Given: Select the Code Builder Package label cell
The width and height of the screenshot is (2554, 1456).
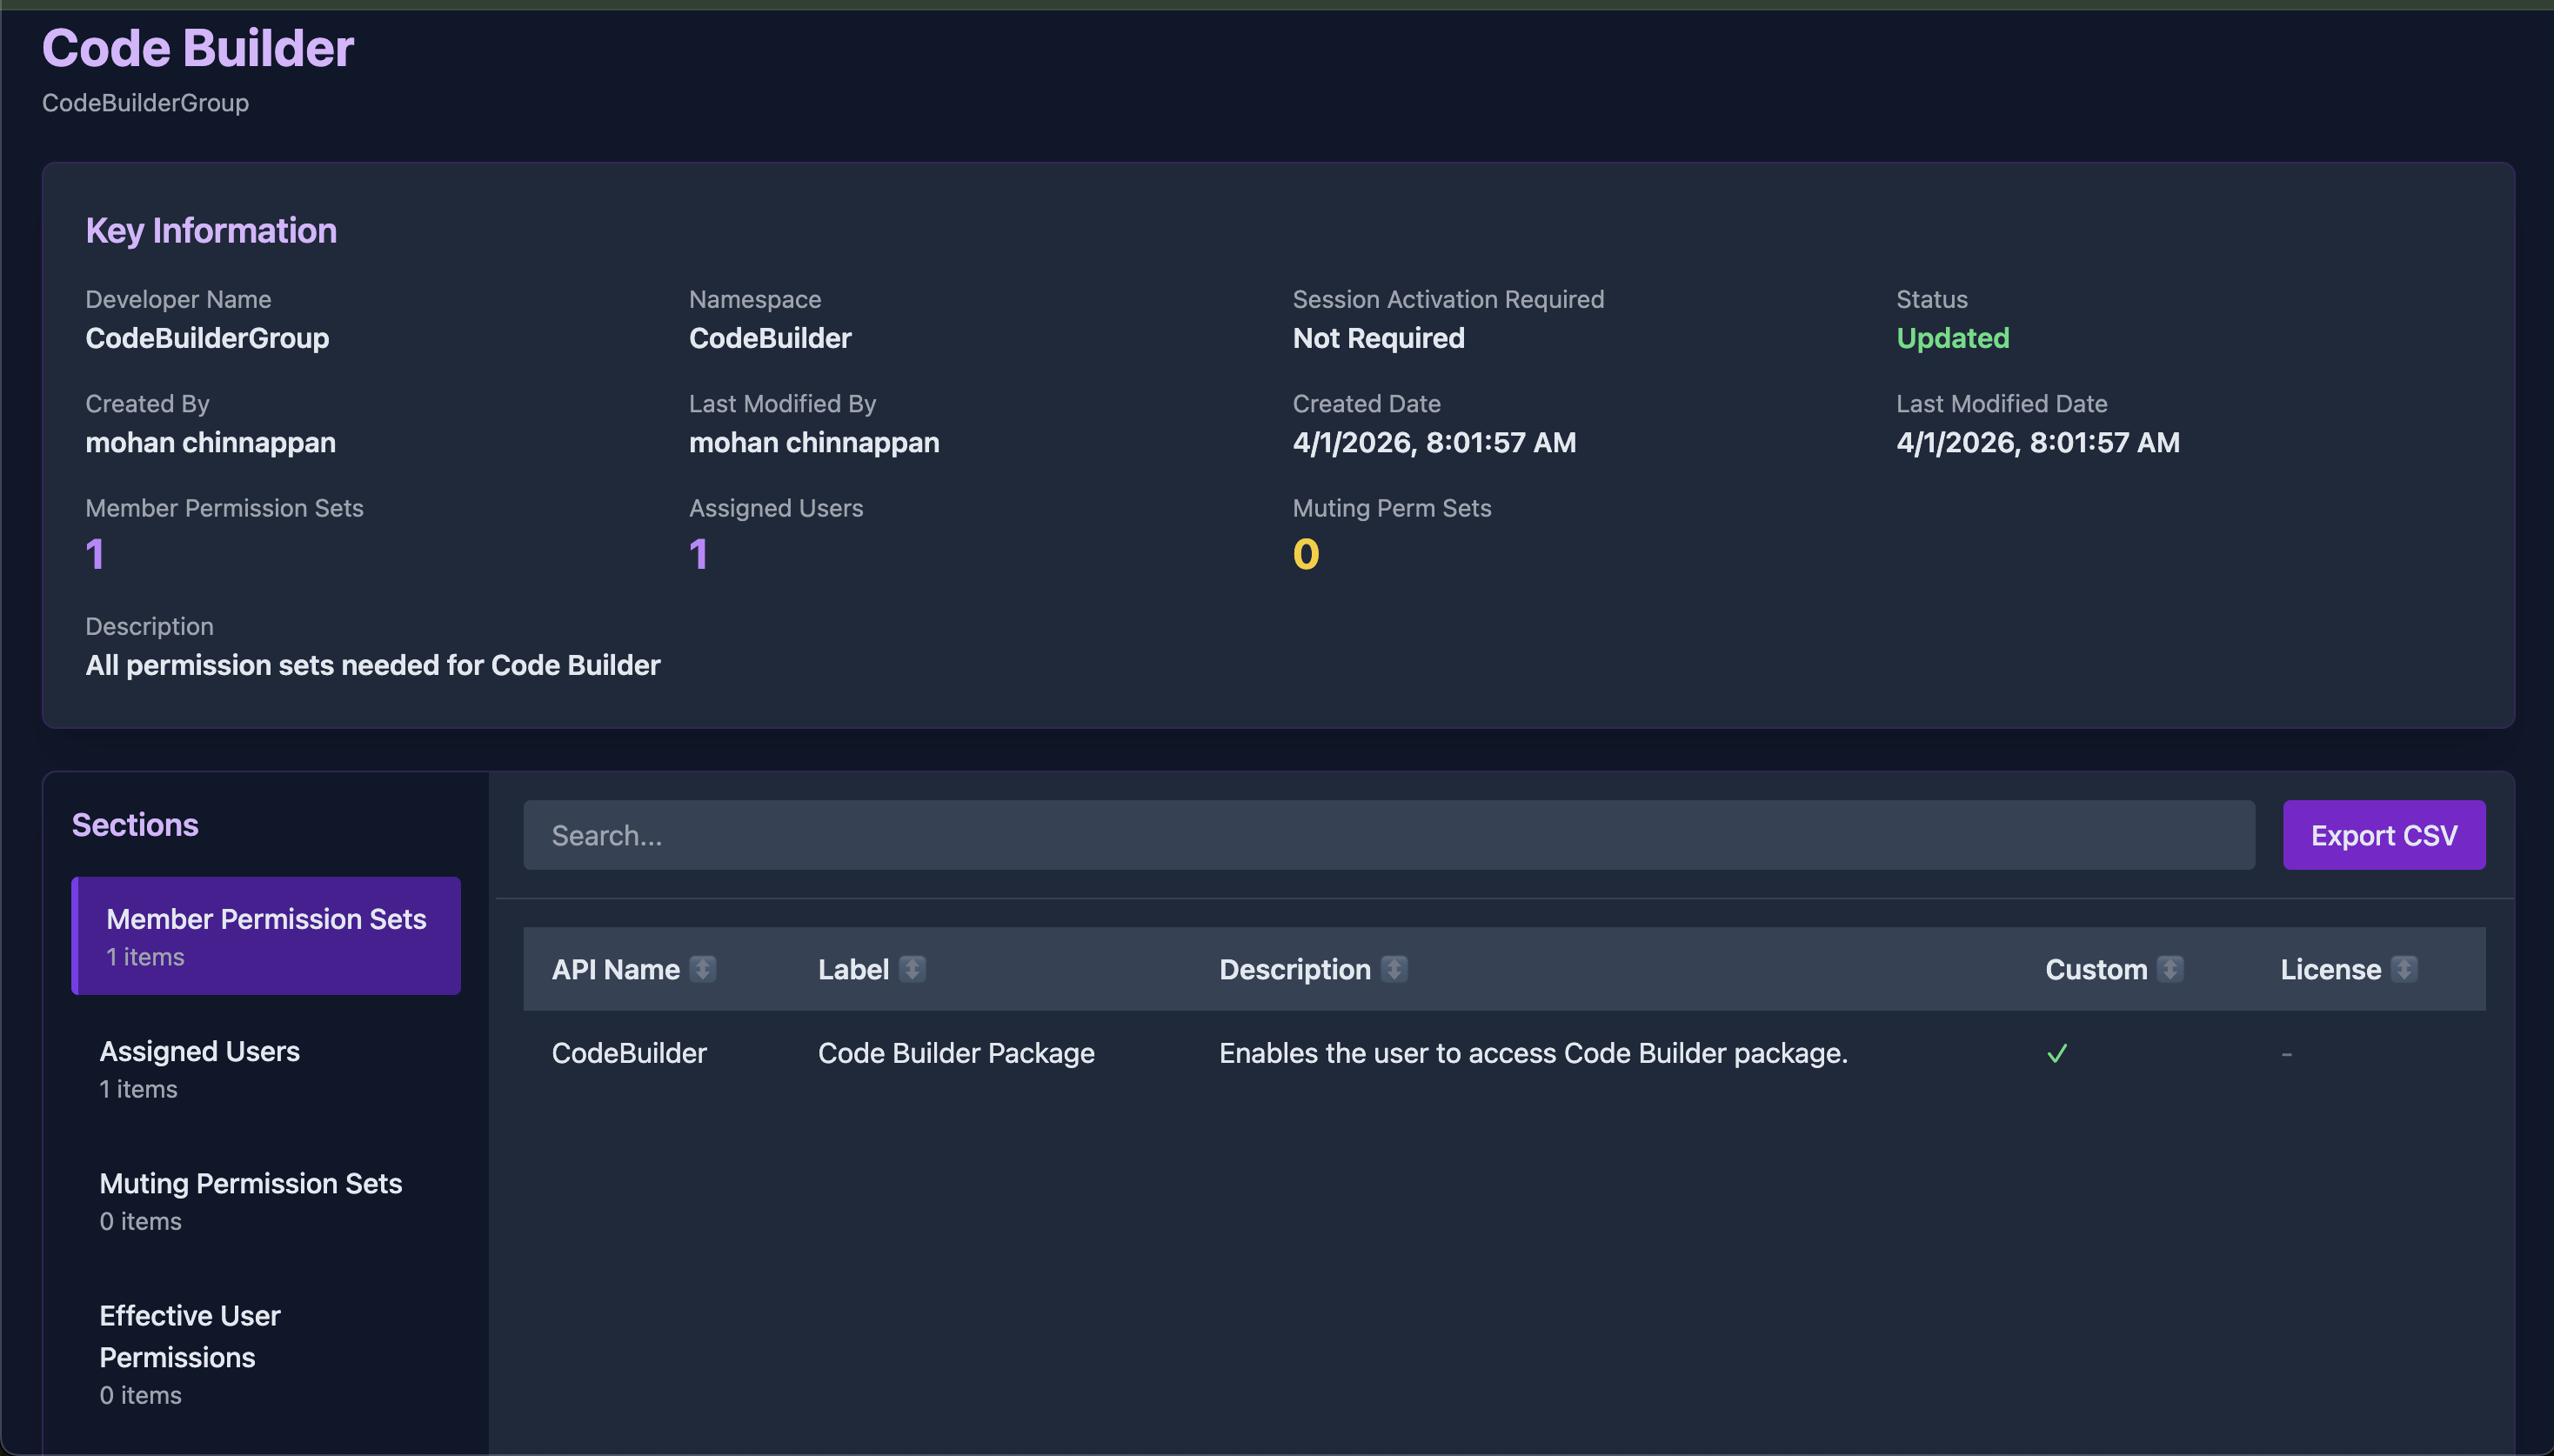Looking at the screenshot, I should (956, 1053).
